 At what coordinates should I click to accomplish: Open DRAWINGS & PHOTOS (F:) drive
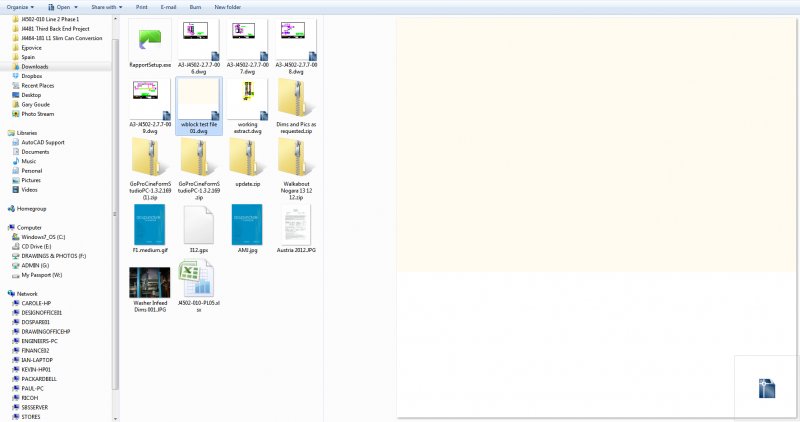point(53,256)
